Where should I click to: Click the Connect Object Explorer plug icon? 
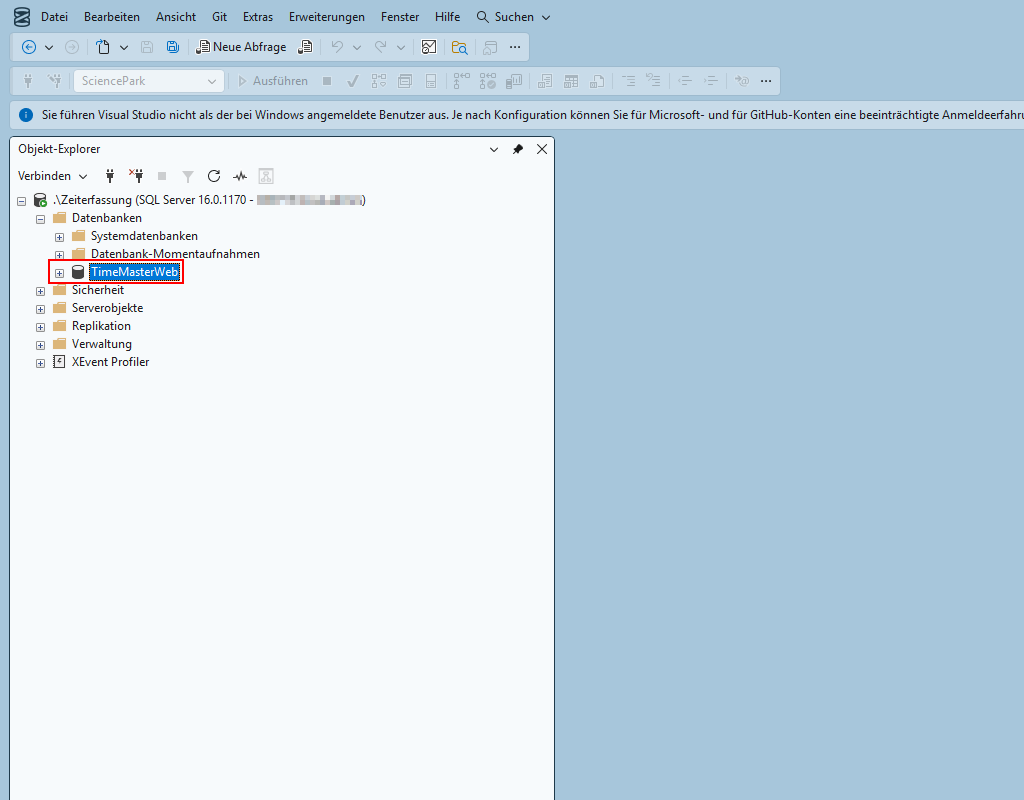pyautogui.click(x=111, y=176)
